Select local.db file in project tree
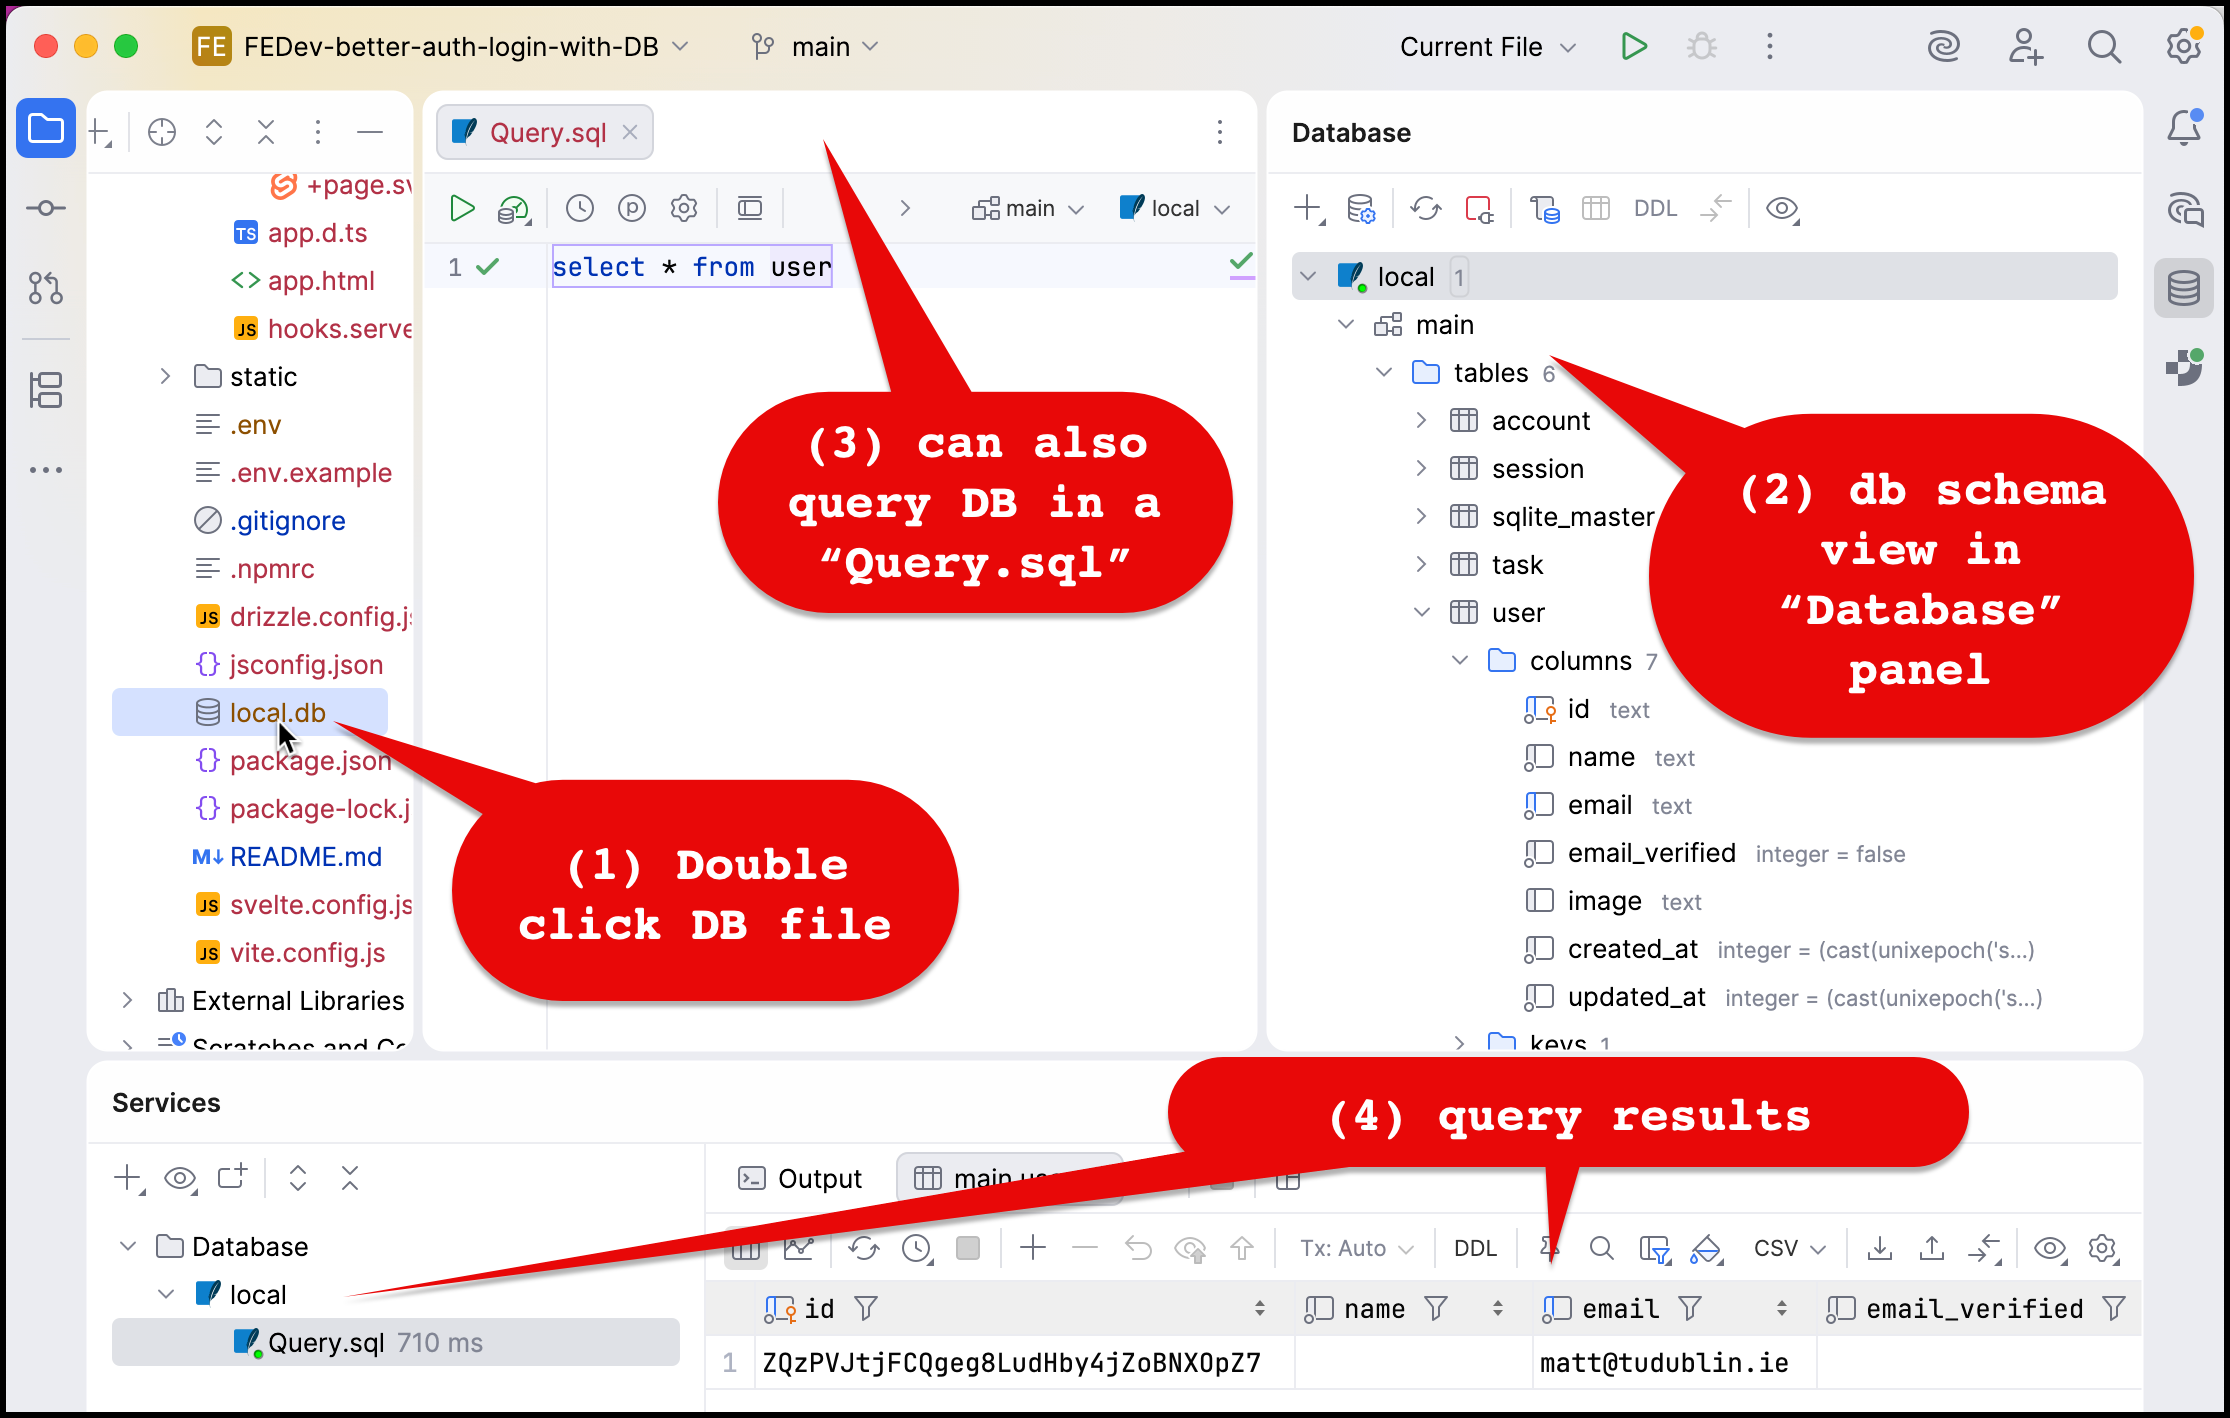 277,712
